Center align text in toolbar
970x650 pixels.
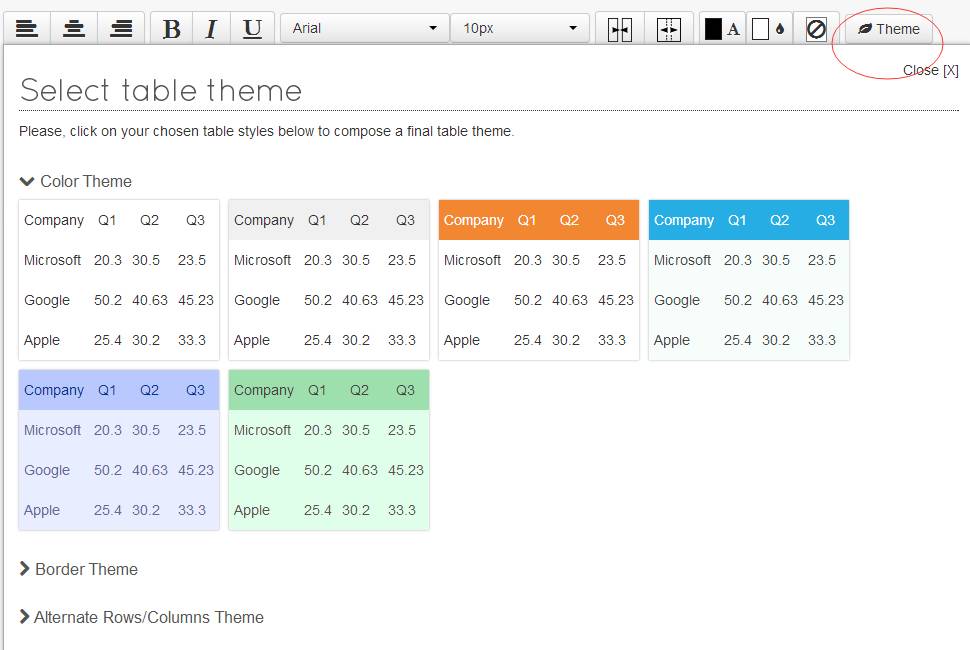74,28
